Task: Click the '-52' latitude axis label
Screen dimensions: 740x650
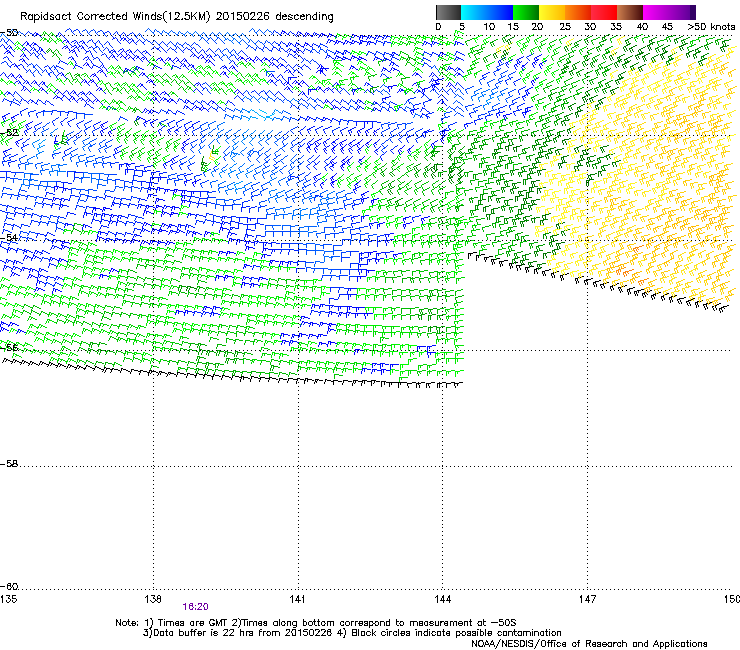Action: tap(9, 133)
